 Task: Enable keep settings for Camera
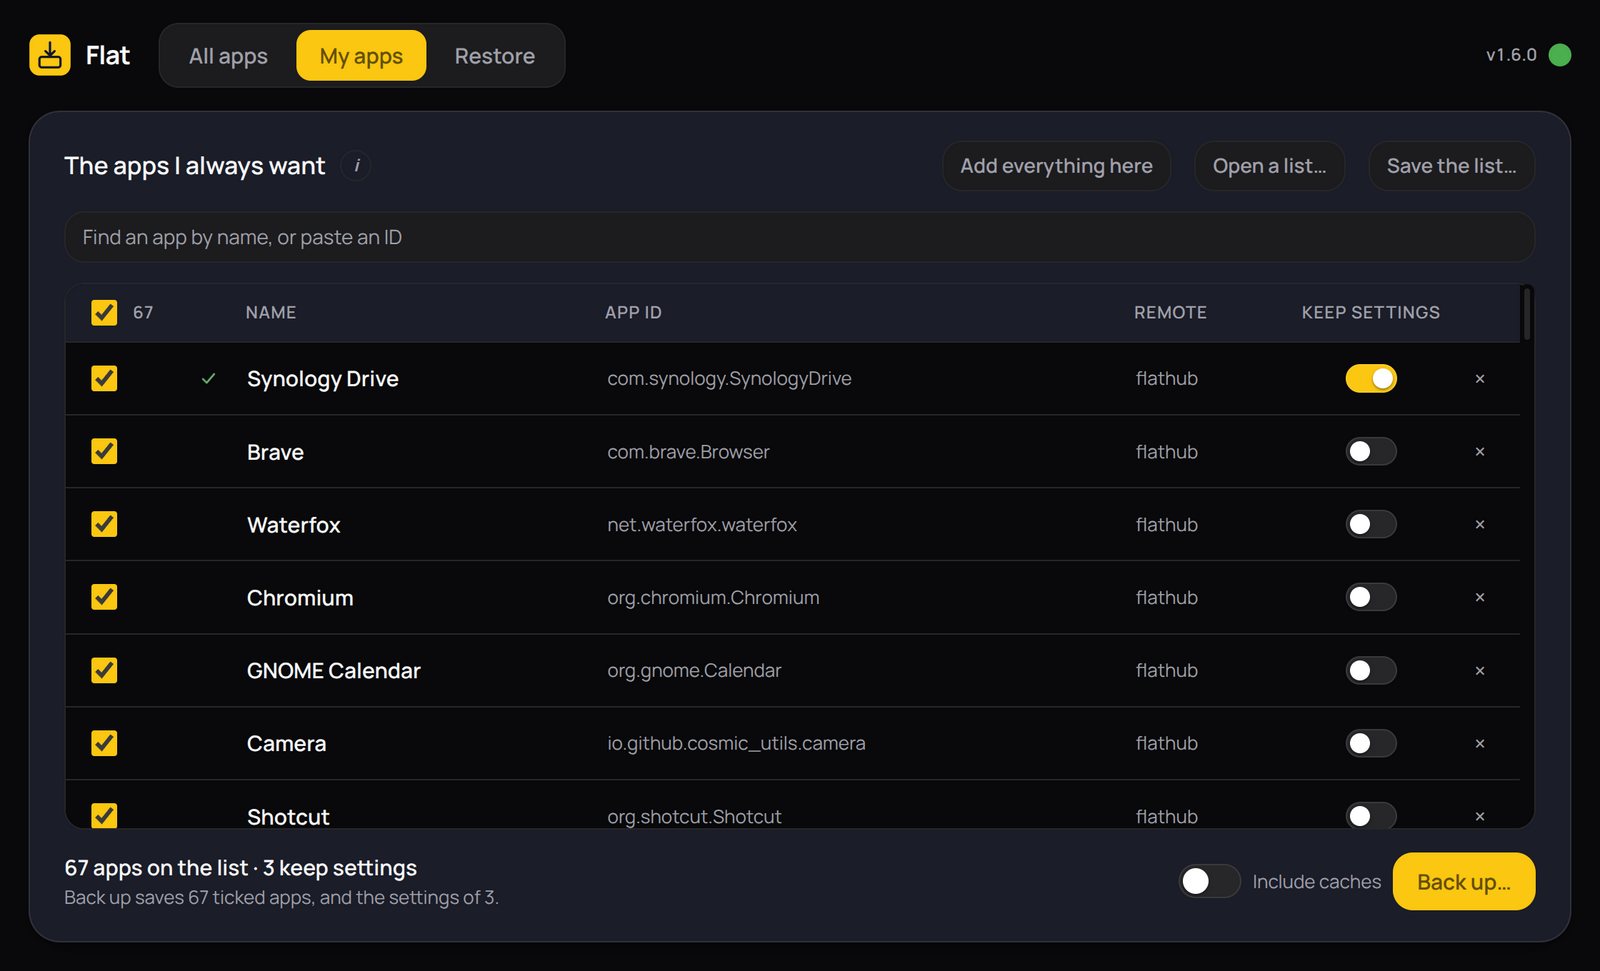pyautogui.click(x=1371, y=743)
